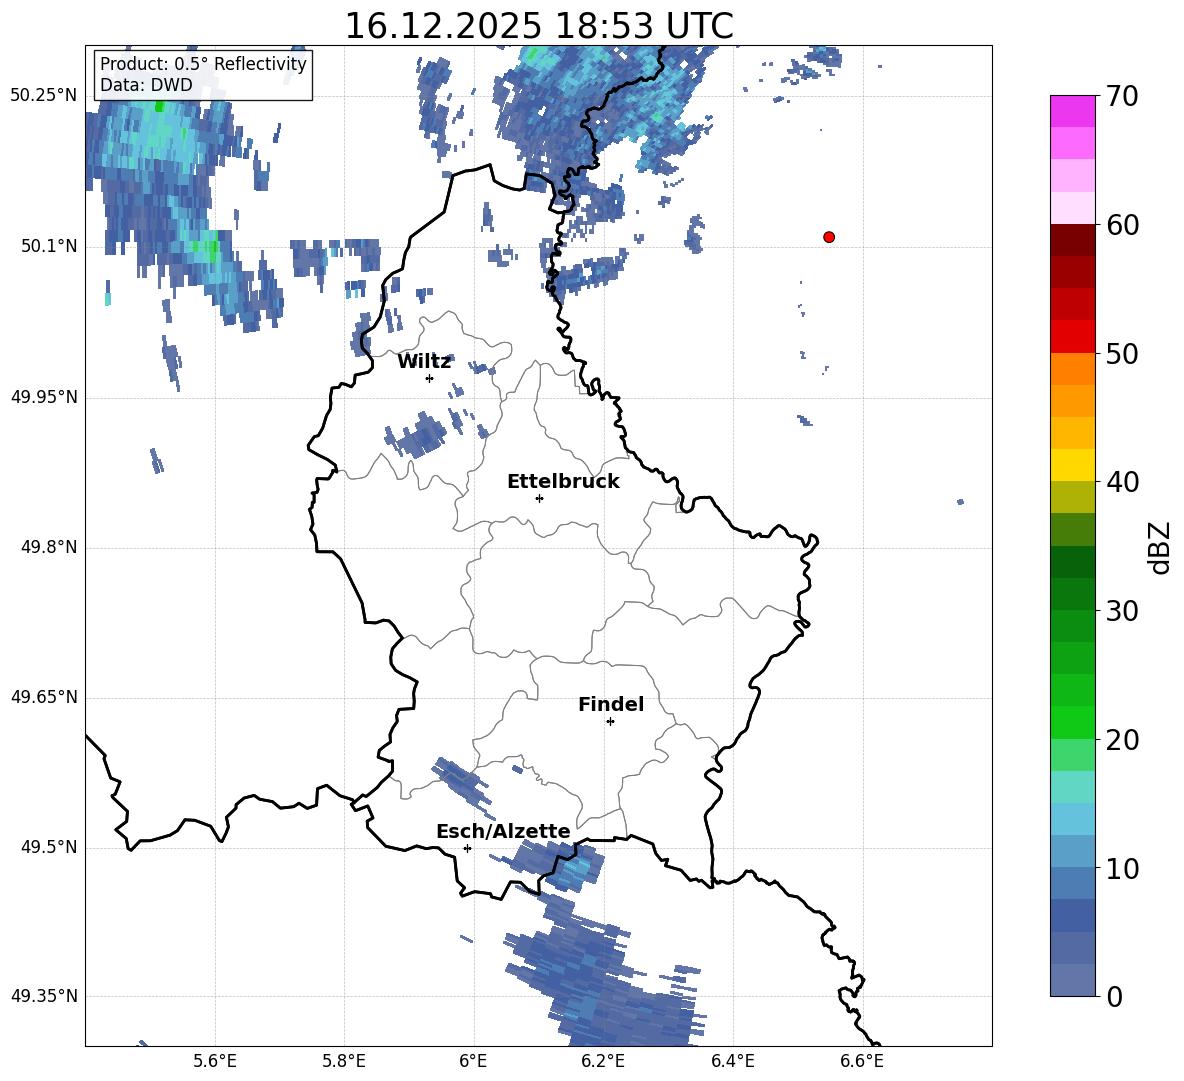Click the 70 colorbar tick label
The height and width of the screenshot is (1081, 1184).
[x=1123, y=97]
